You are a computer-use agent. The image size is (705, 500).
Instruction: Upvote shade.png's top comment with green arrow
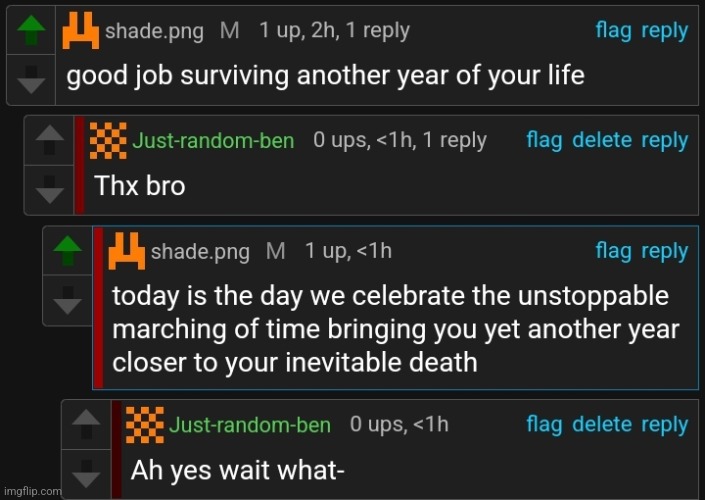[x=31, y=30]
